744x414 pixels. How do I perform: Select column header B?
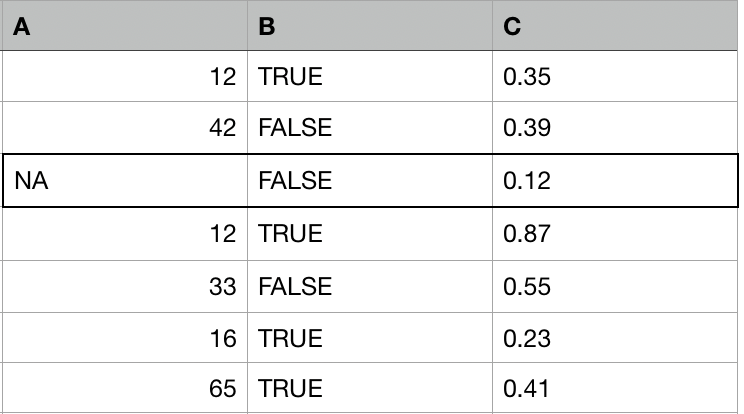369,27
